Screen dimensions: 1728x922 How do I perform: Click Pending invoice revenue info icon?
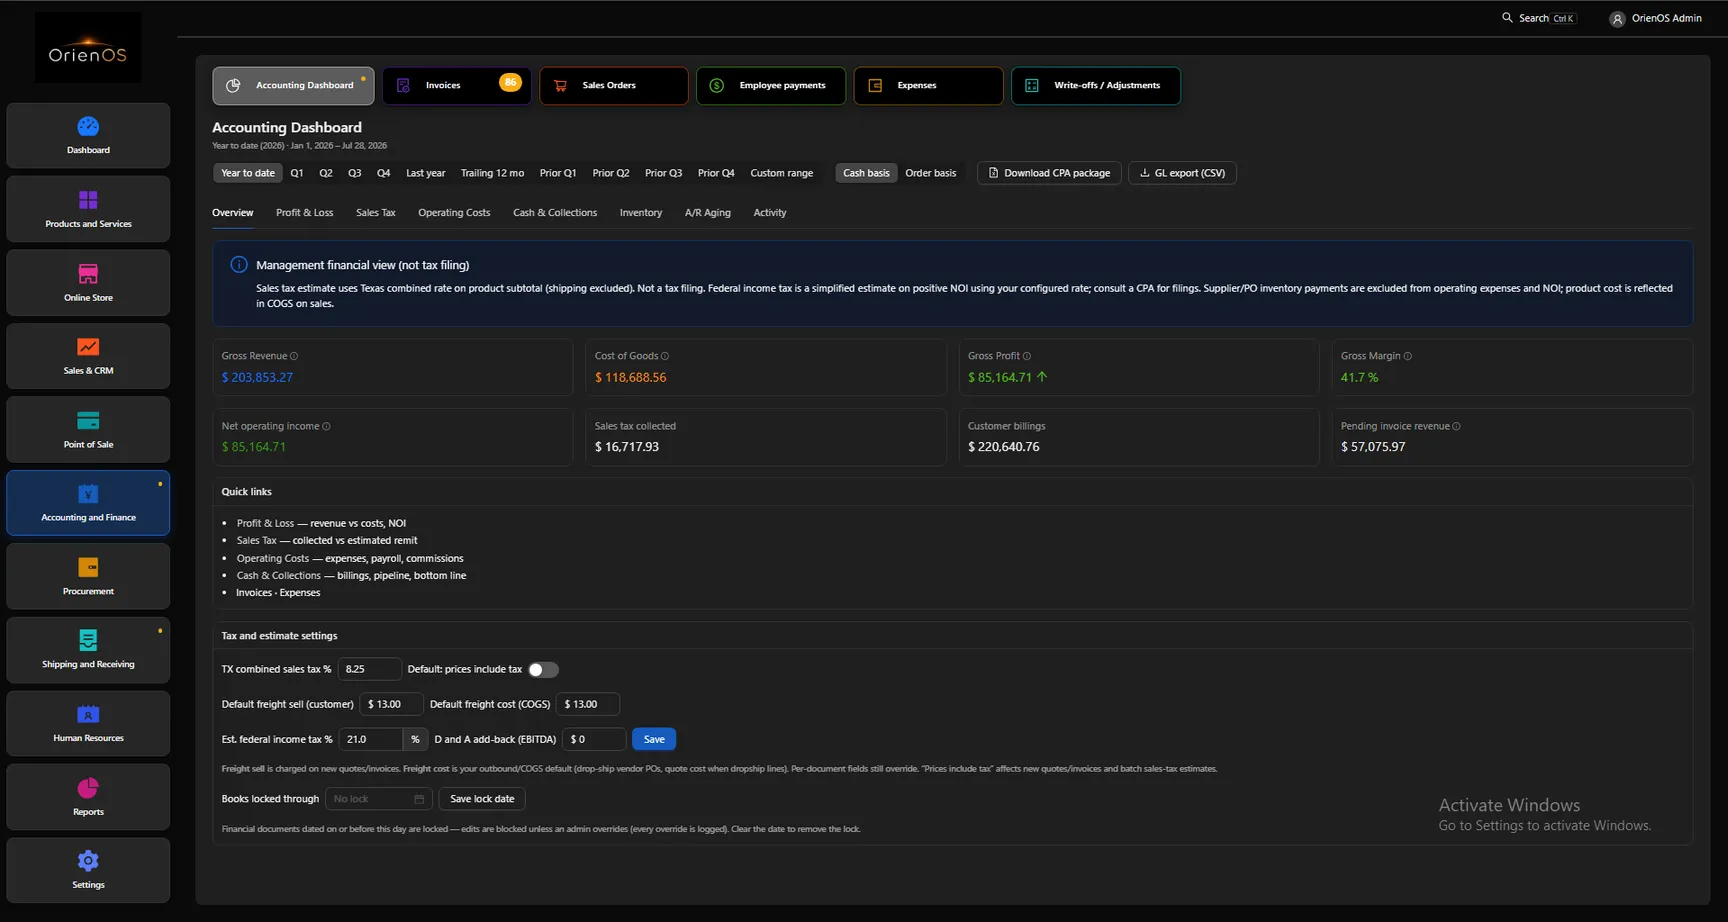click(x=1456, y=426)
